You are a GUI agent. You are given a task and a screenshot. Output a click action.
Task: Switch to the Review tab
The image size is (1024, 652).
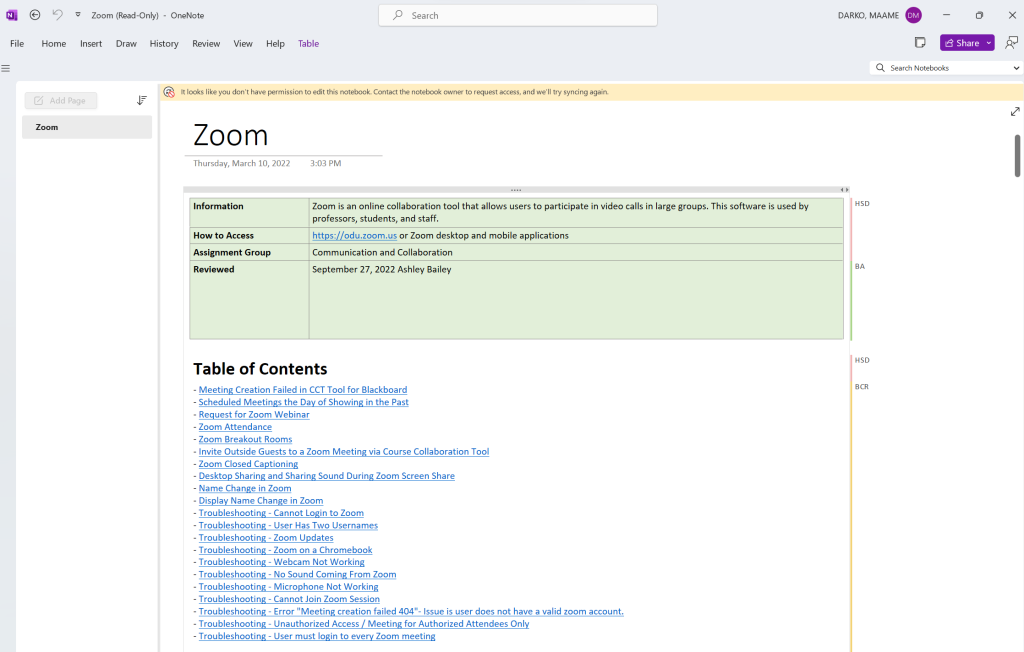pos(206,44)
